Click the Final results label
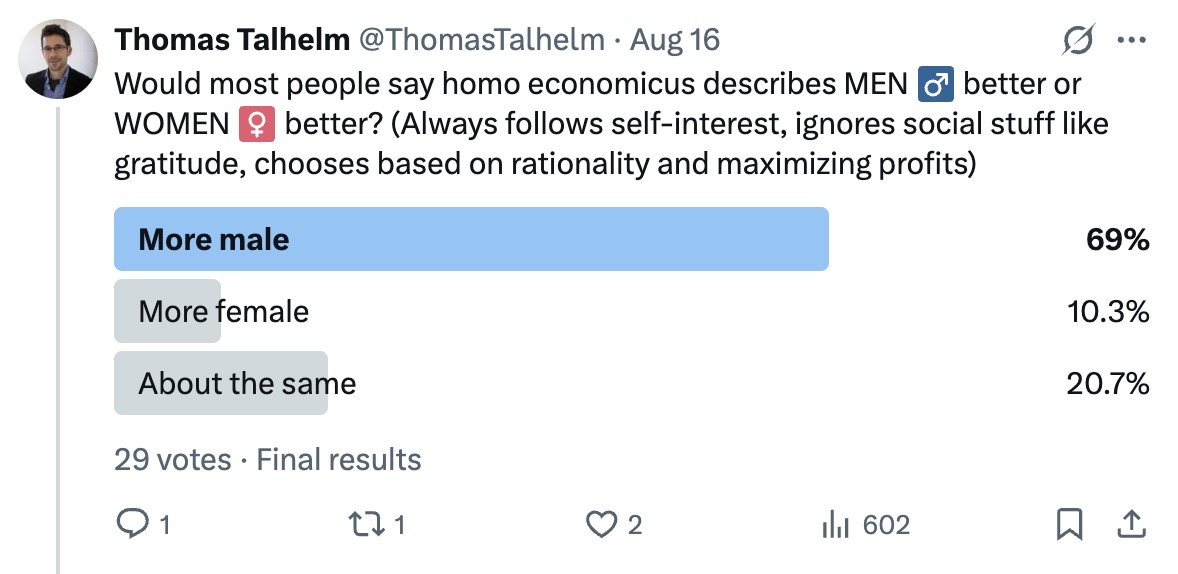The image size is (1178, 574). point(339,460)
